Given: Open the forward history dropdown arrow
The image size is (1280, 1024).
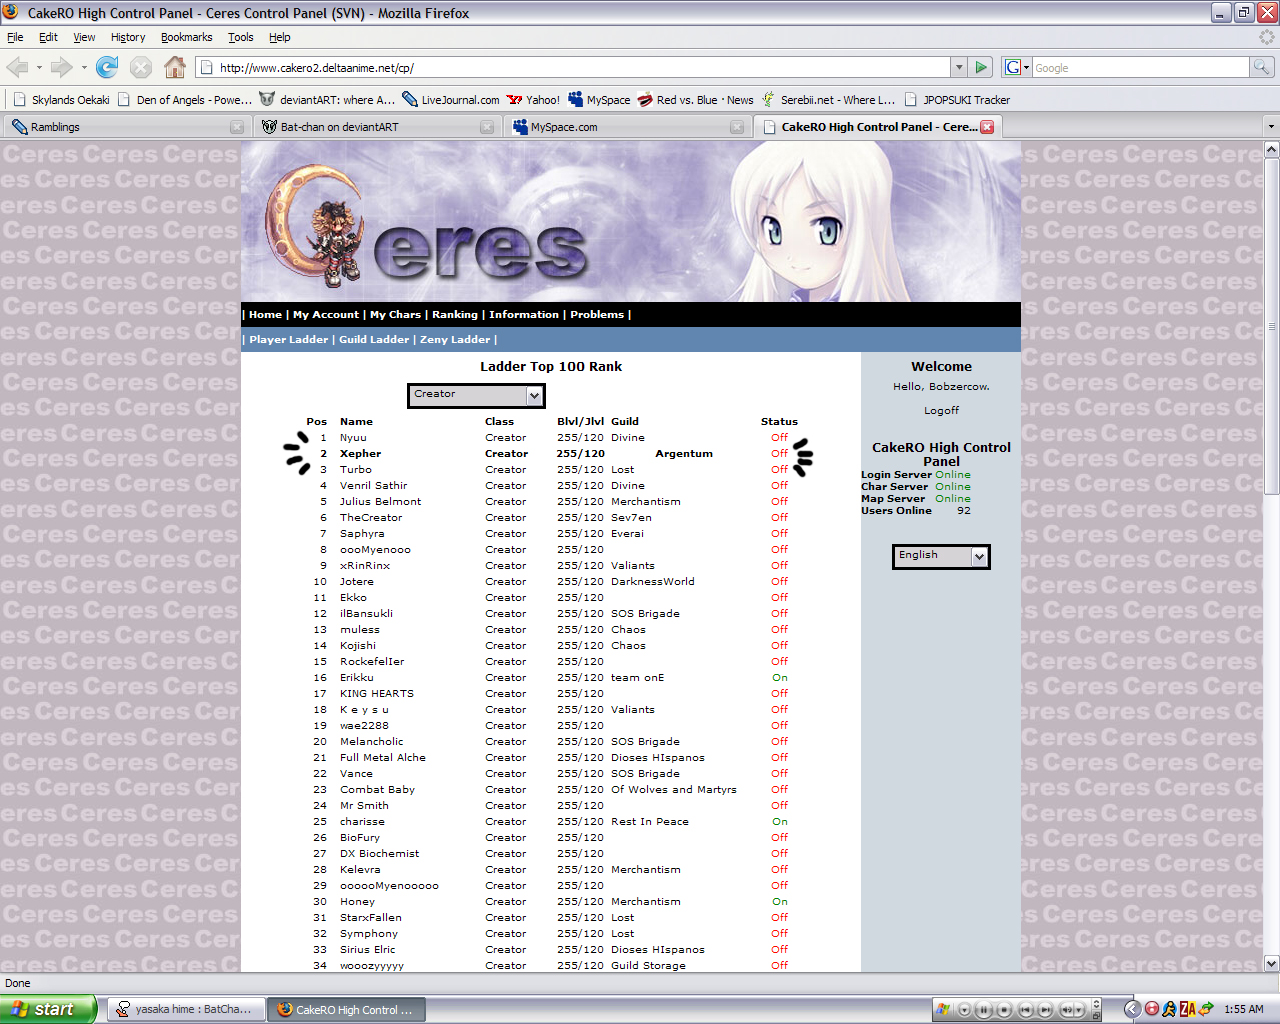Looking at the screenshot, I should click(x=84, y=67).
